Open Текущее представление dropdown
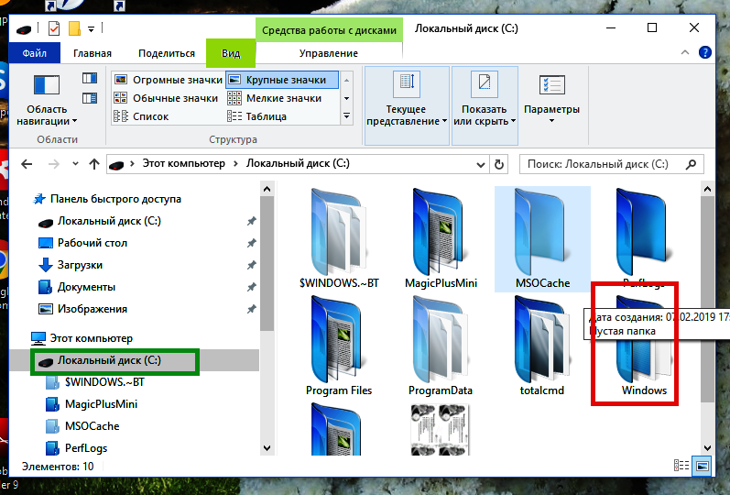This screenshot has width=730, height=495. pyautogui.click(x=406, y=106)
